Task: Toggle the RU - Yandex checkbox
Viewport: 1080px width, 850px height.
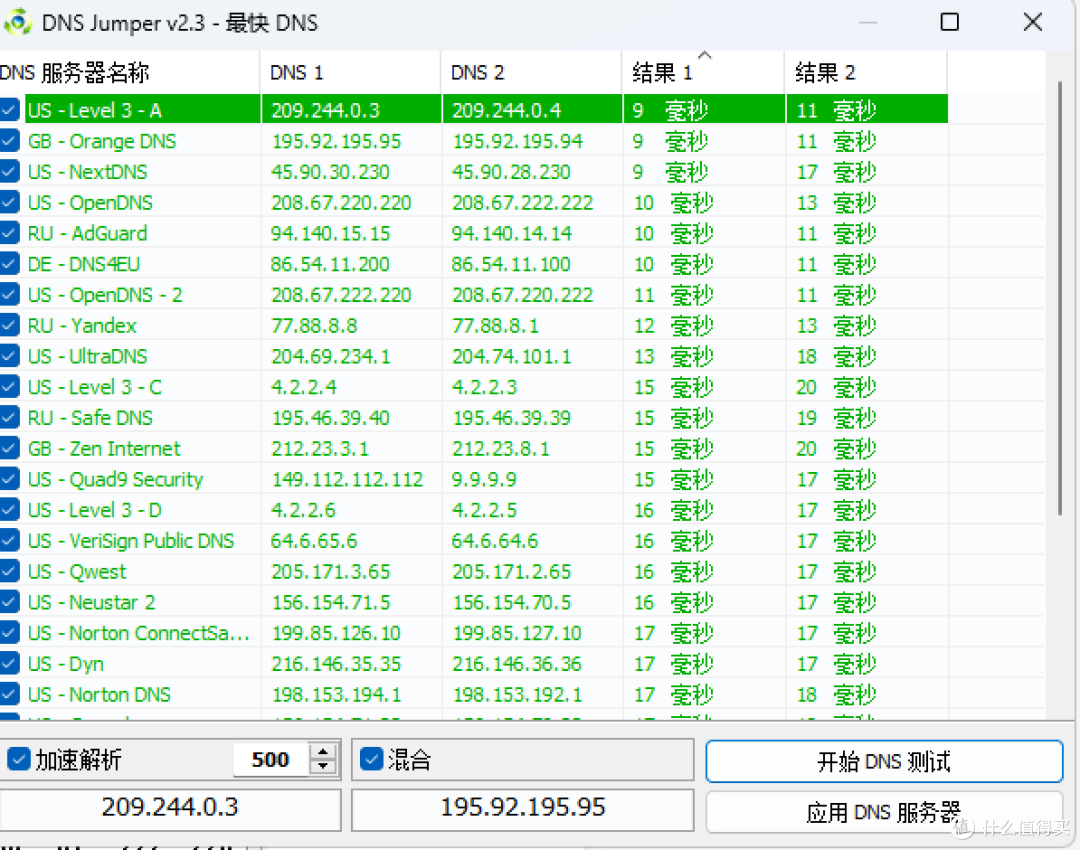Action: pos(9,325)
